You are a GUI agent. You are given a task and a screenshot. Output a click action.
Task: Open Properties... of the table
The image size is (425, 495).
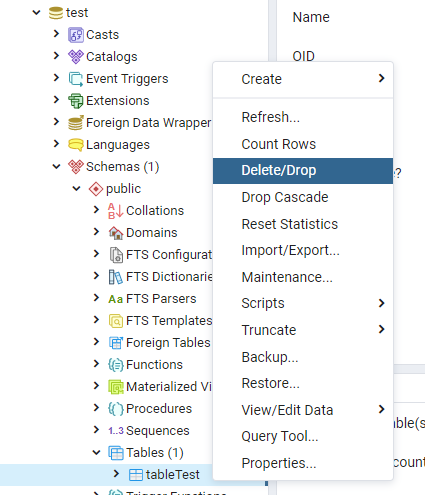click(x=303, y=463)
